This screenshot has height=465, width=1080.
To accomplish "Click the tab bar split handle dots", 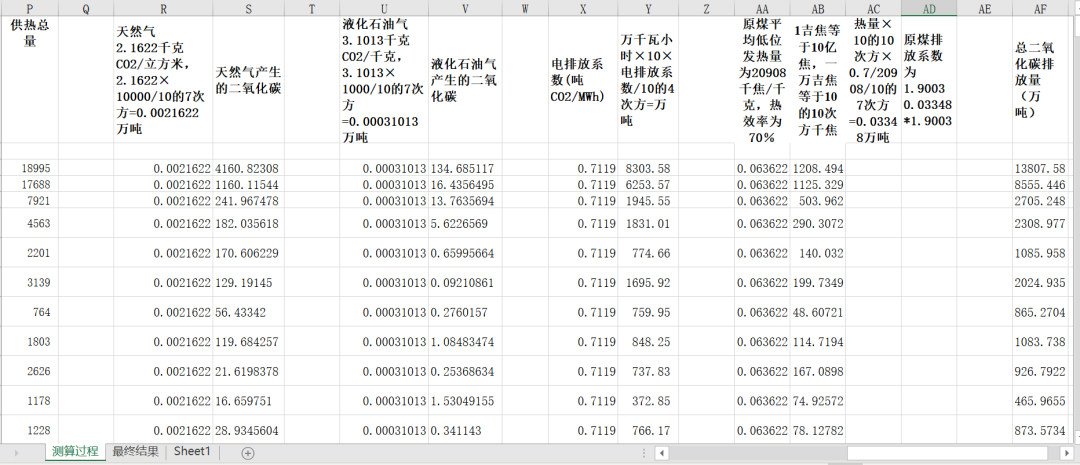I will click(x=643, y=453).
